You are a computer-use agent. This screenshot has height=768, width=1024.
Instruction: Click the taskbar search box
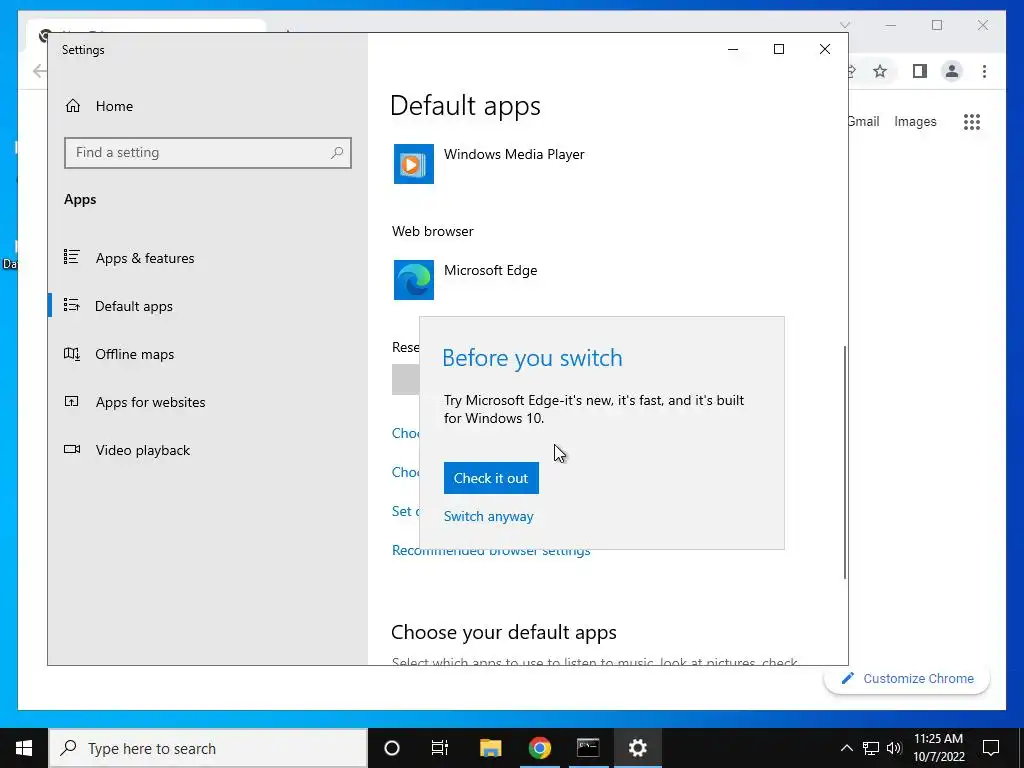tap(208, 748)
